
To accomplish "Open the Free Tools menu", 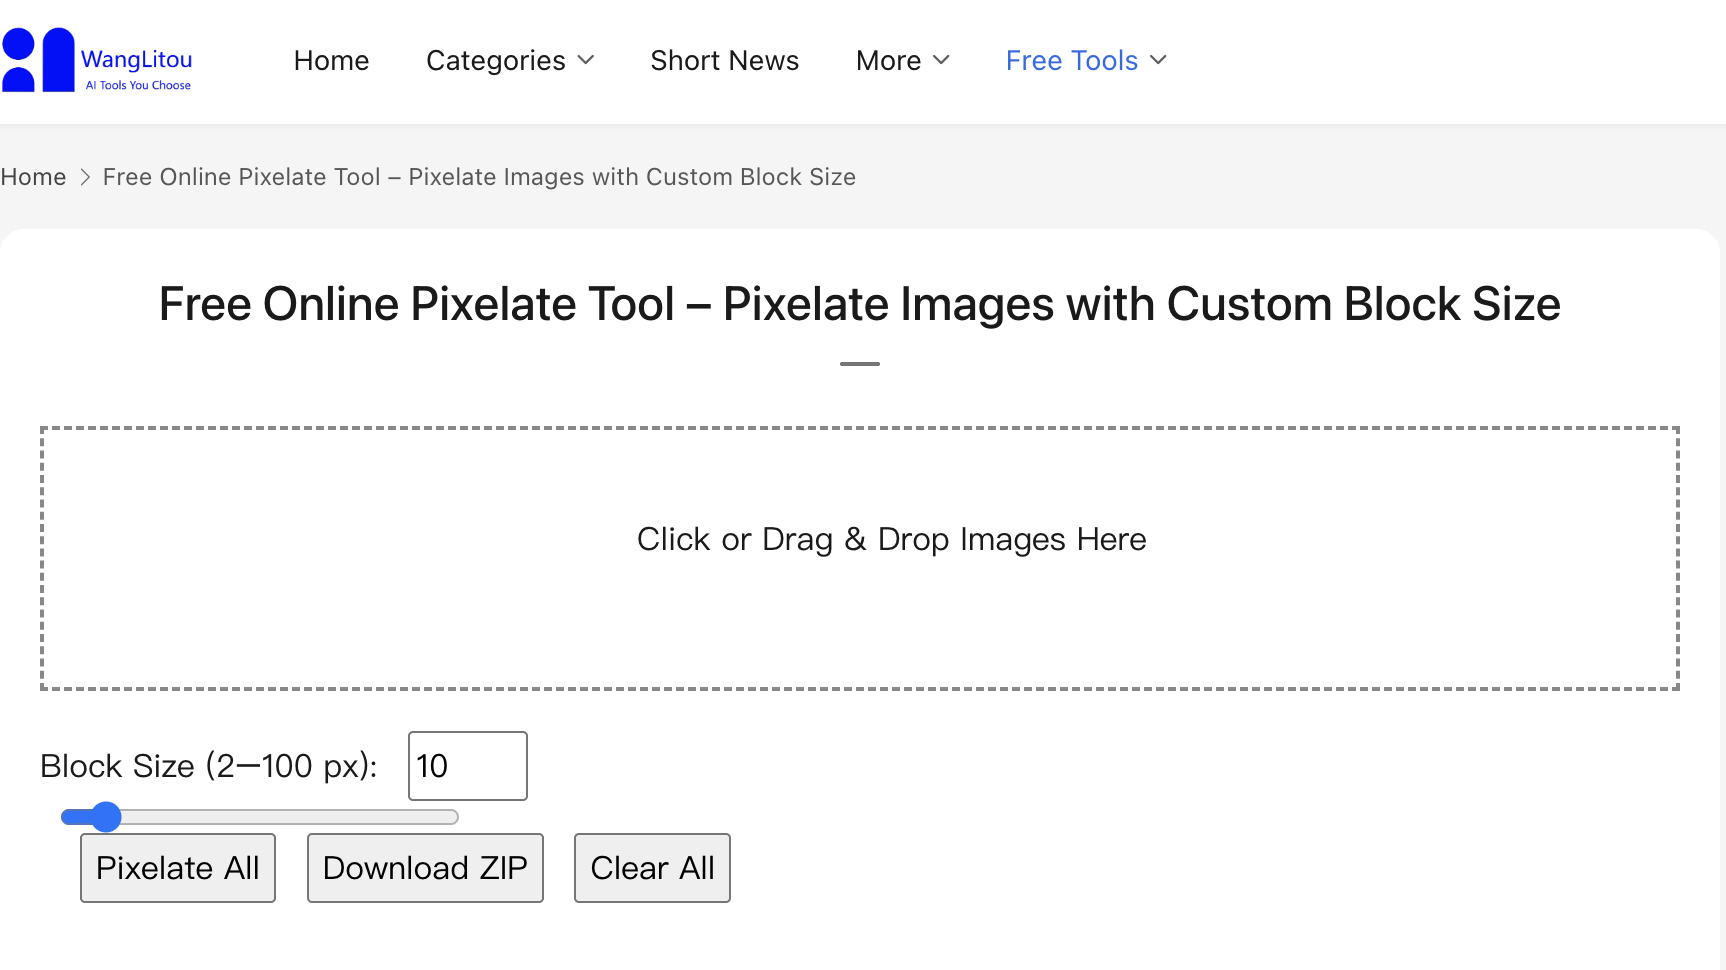I will tap(1072, 61).
